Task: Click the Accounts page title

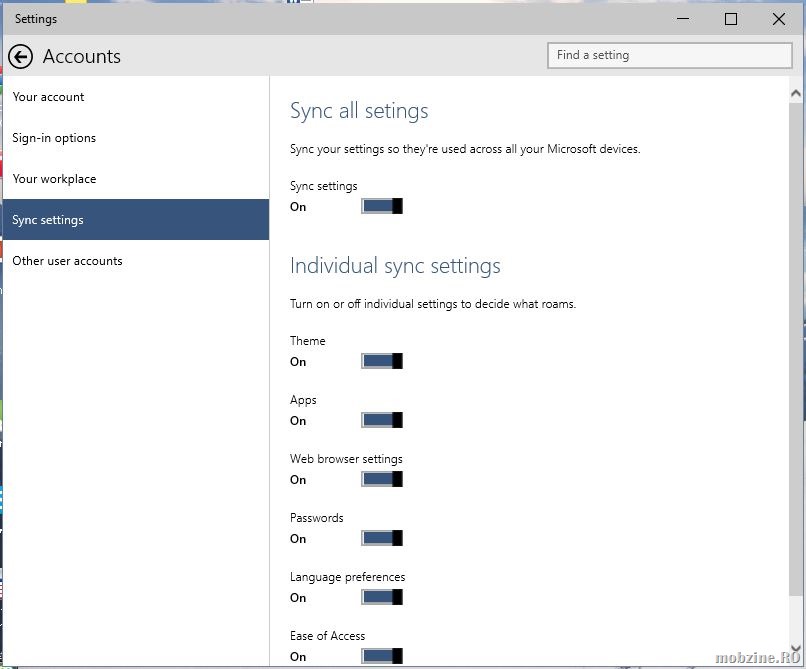Action: [x=82, y=57]
